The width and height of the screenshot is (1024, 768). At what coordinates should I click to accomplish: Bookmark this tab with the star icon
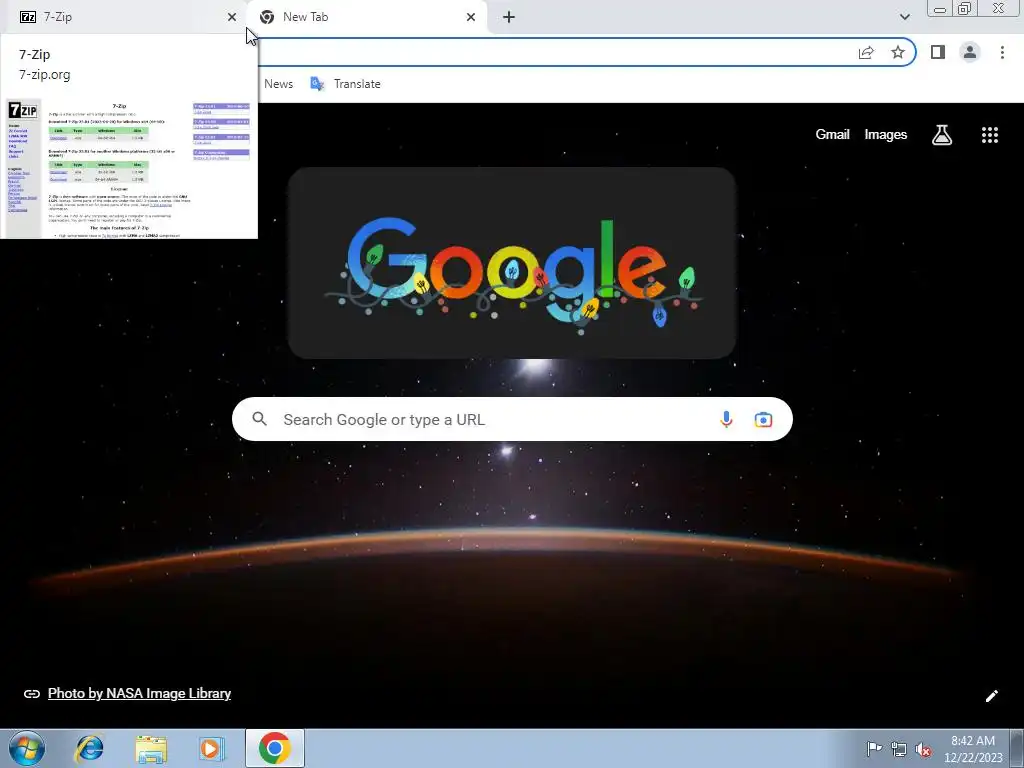pyautogui.click(x=898, y=52)
